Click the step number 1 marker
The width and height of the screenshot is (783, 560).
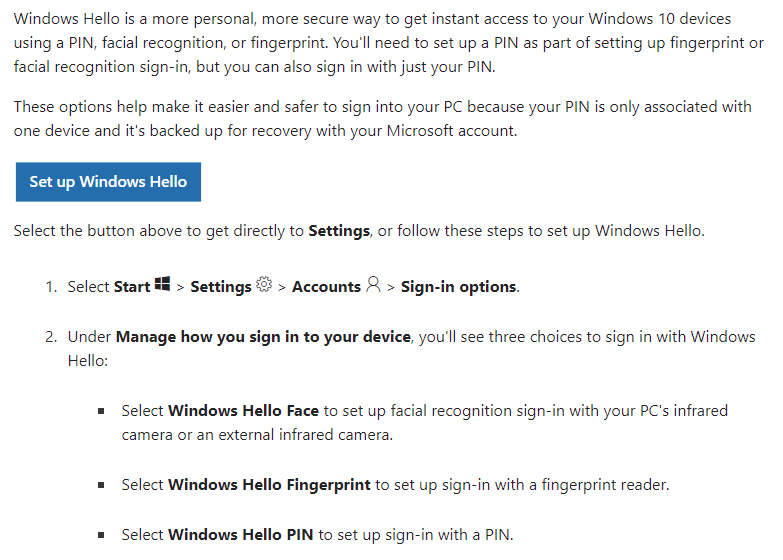click(50, 287)
